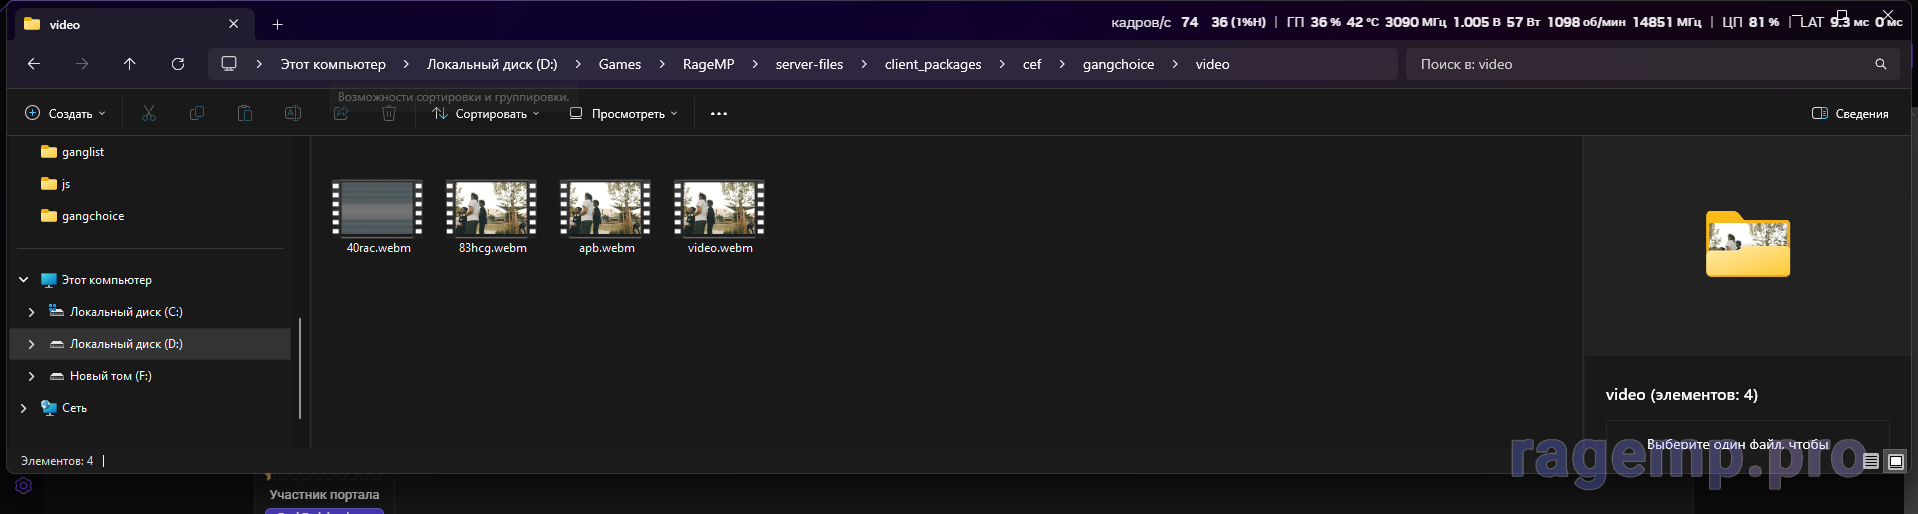Click the Rename icon in toolbar
The width and height of the screenshot is (1918, 514).
pyautogui.click(x=293, y=114)
